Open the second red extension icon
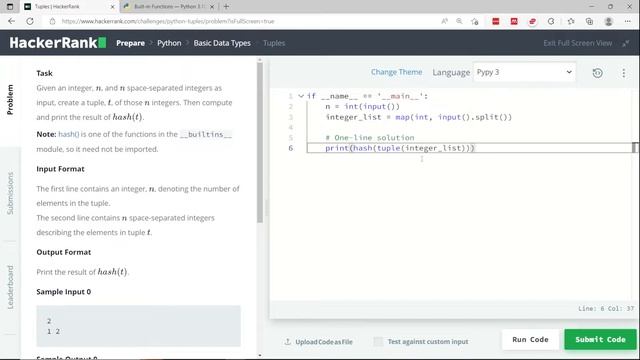Screen dimensions: 640x360 coord(514,21)
